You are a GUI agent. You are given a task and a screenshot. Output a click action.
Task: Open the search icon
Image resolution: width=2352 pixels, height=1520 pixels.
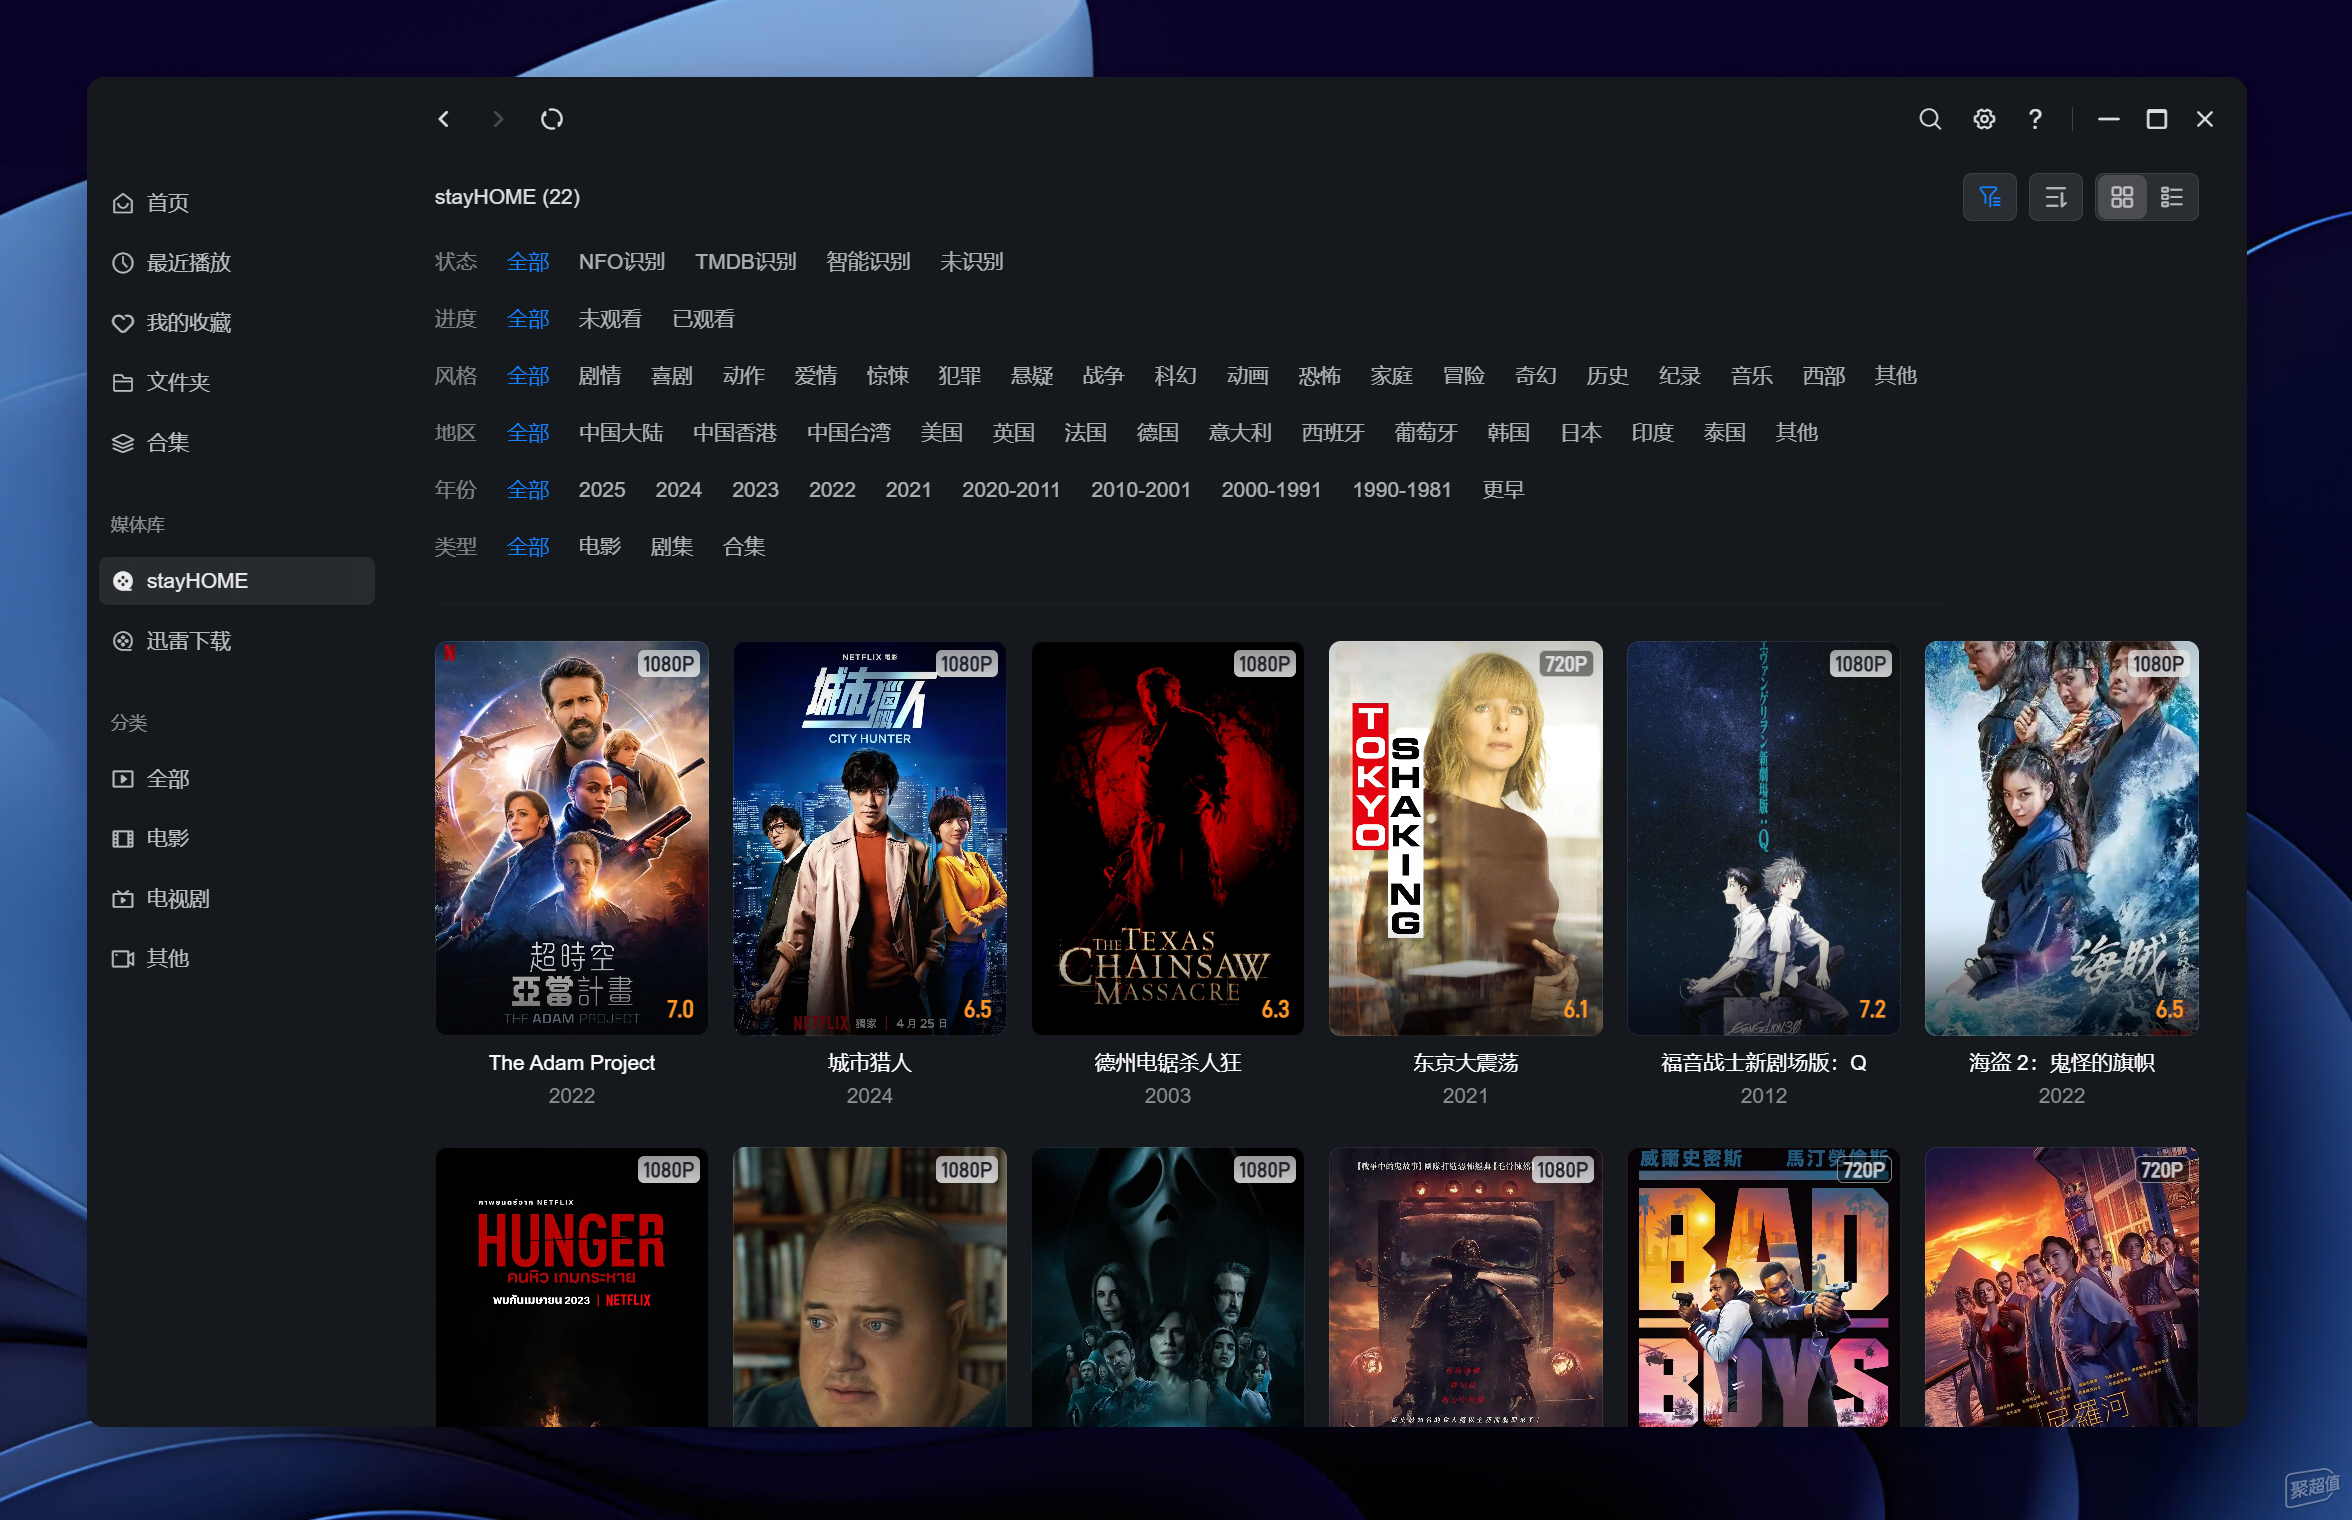coord(1930,119)
